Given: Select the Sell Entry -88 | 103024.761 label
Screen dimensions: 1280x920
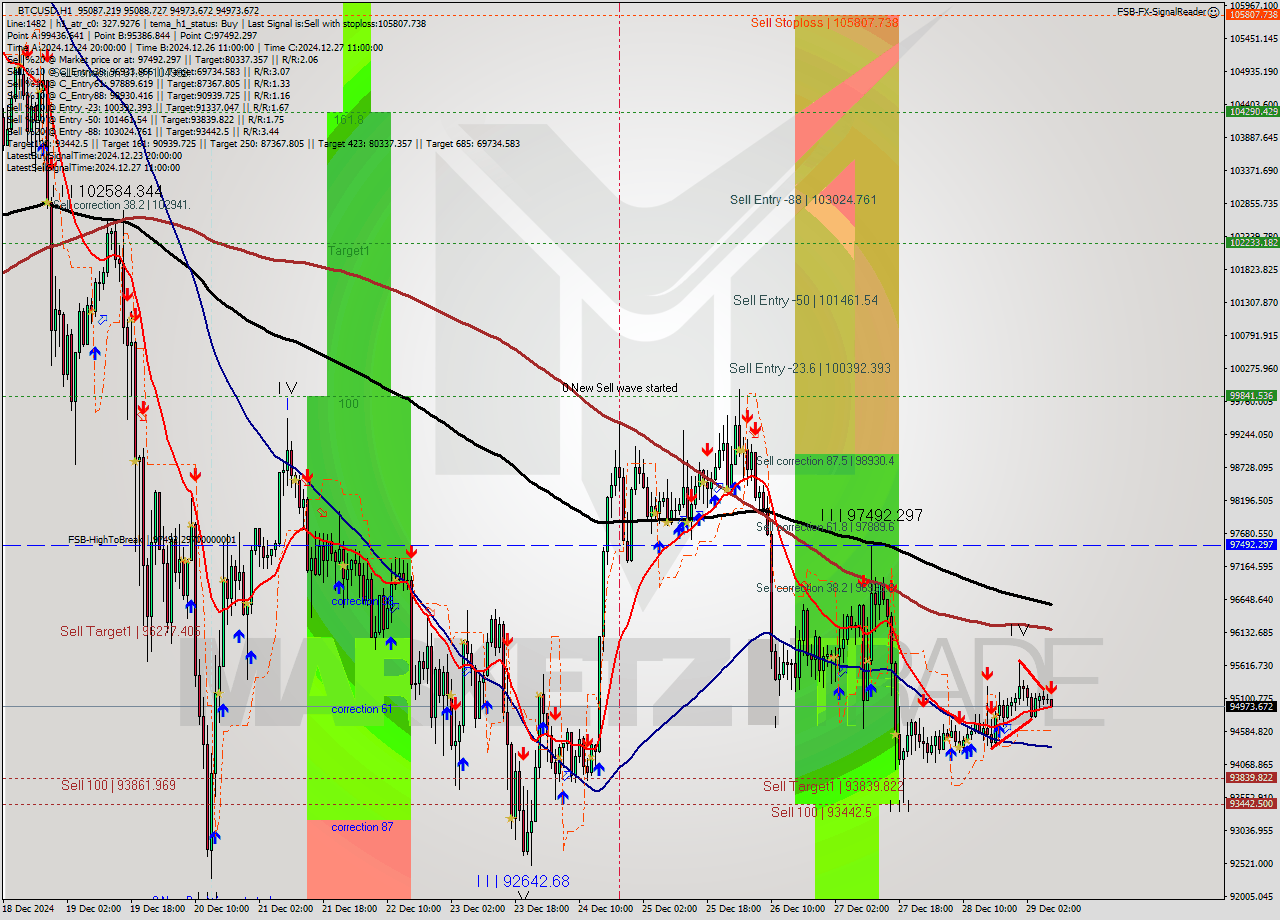Looking at the screenshot, I should coord(803,200).
